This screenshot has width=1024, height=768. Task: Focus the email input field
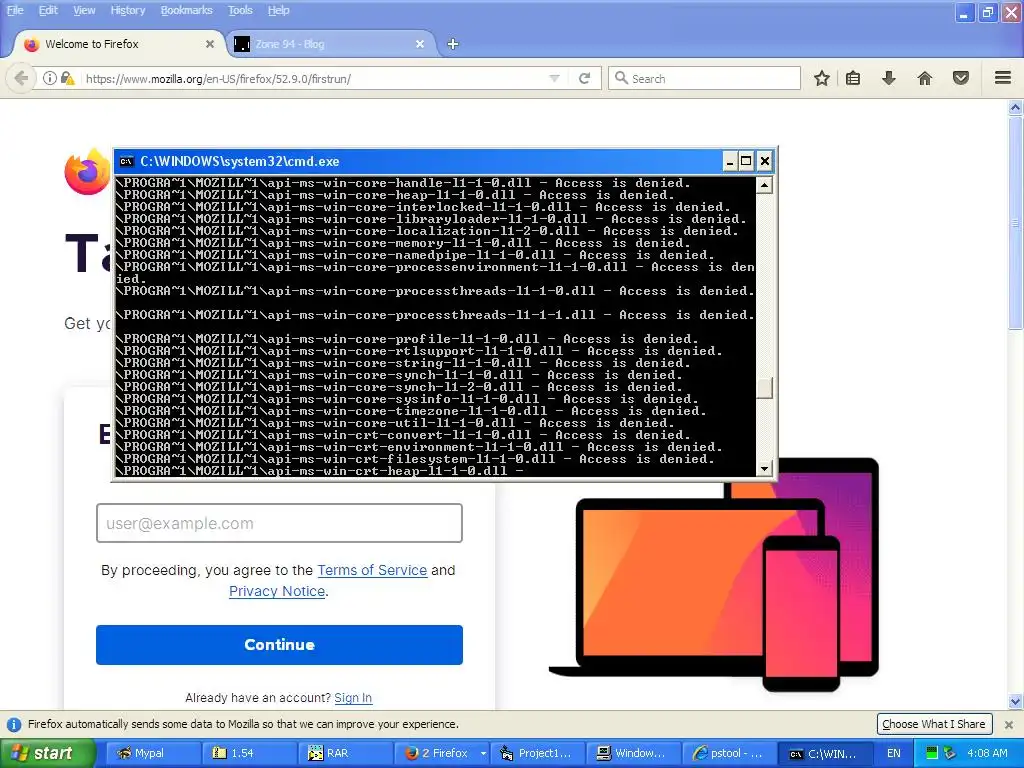click(280, 523)
